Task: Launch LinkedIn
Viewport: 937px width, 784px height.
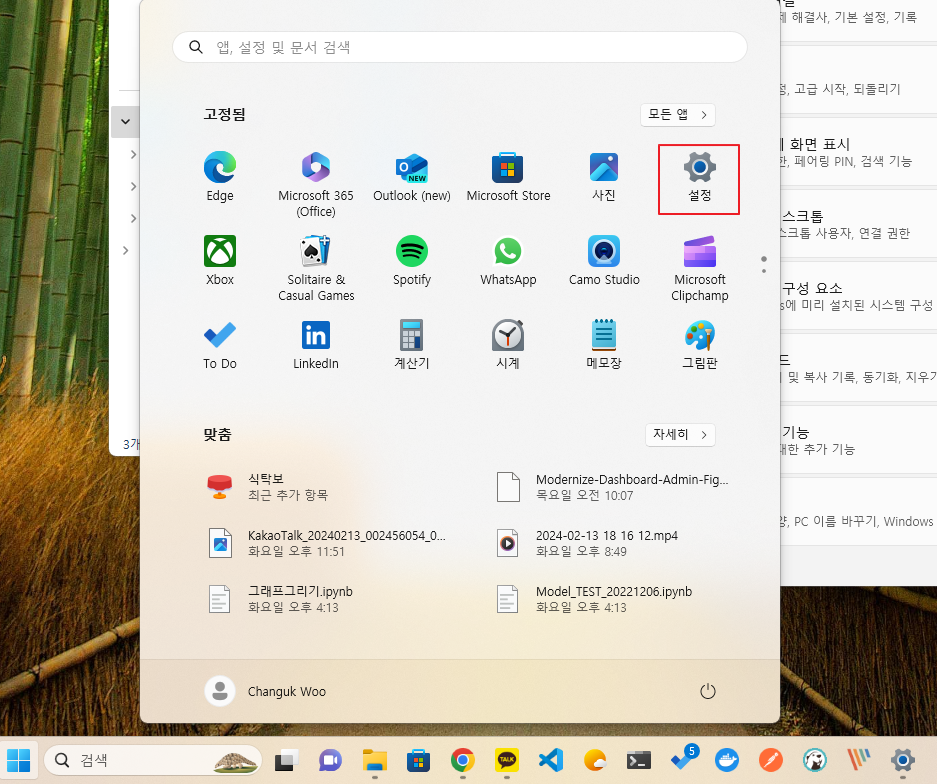Action: 316,345
